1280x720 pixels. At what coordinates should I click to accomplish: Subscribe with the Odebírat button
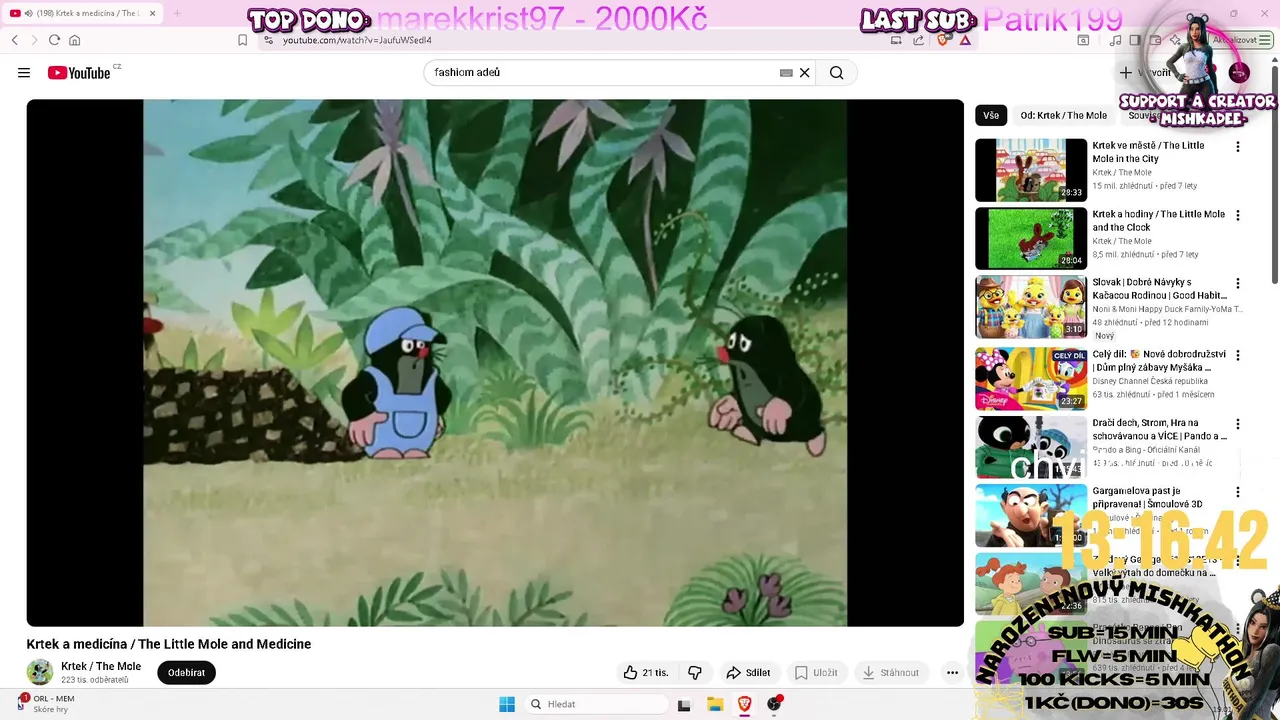click(186, 673)
